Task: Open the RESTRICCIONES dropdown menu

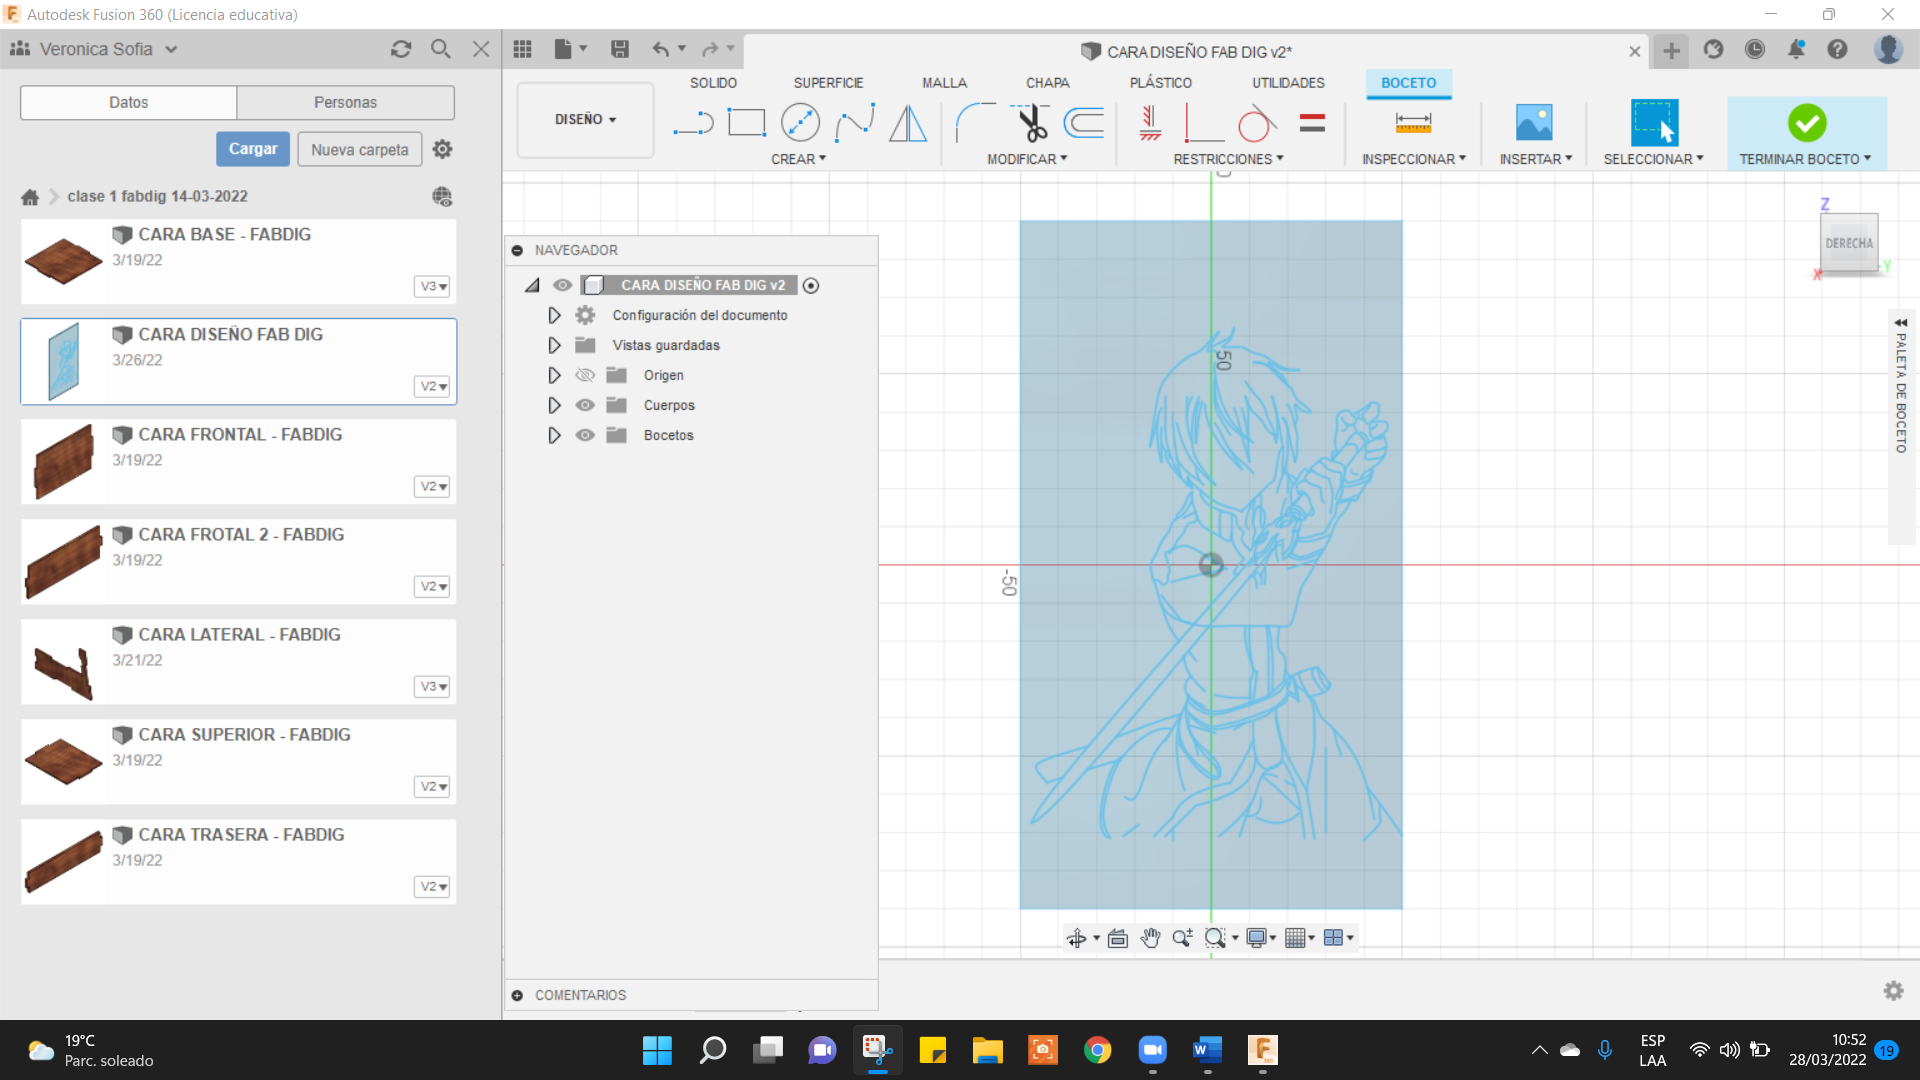Action: coord(1228,159)
